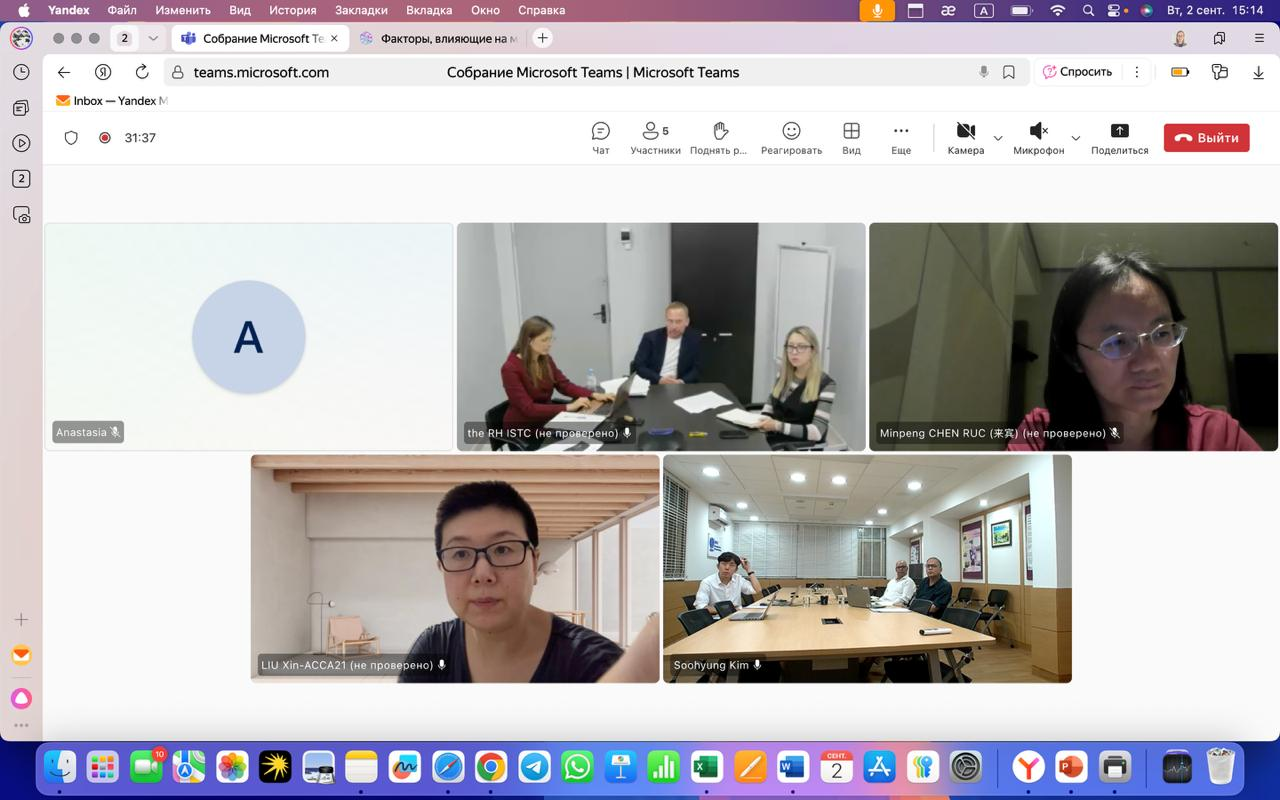Screen dimensions: 1280x800
Task: Open the История menu
Action: coord(292,10)
